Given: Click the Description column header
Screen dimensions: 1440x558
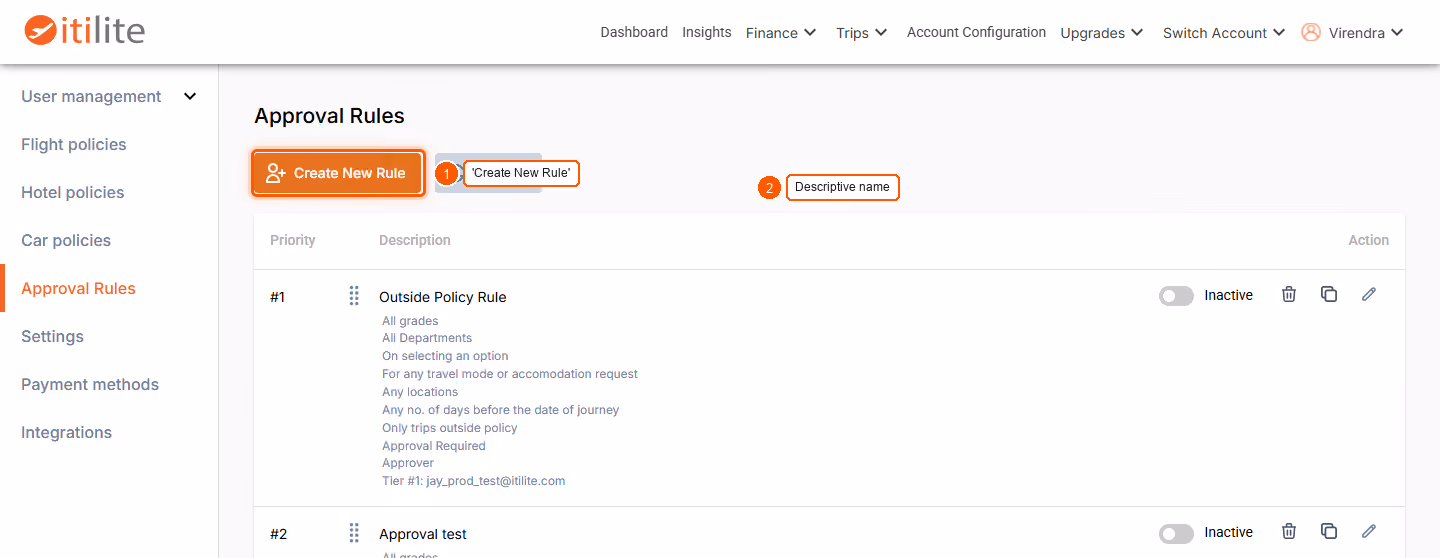Looking at the screenshot, I should point(415,240).
